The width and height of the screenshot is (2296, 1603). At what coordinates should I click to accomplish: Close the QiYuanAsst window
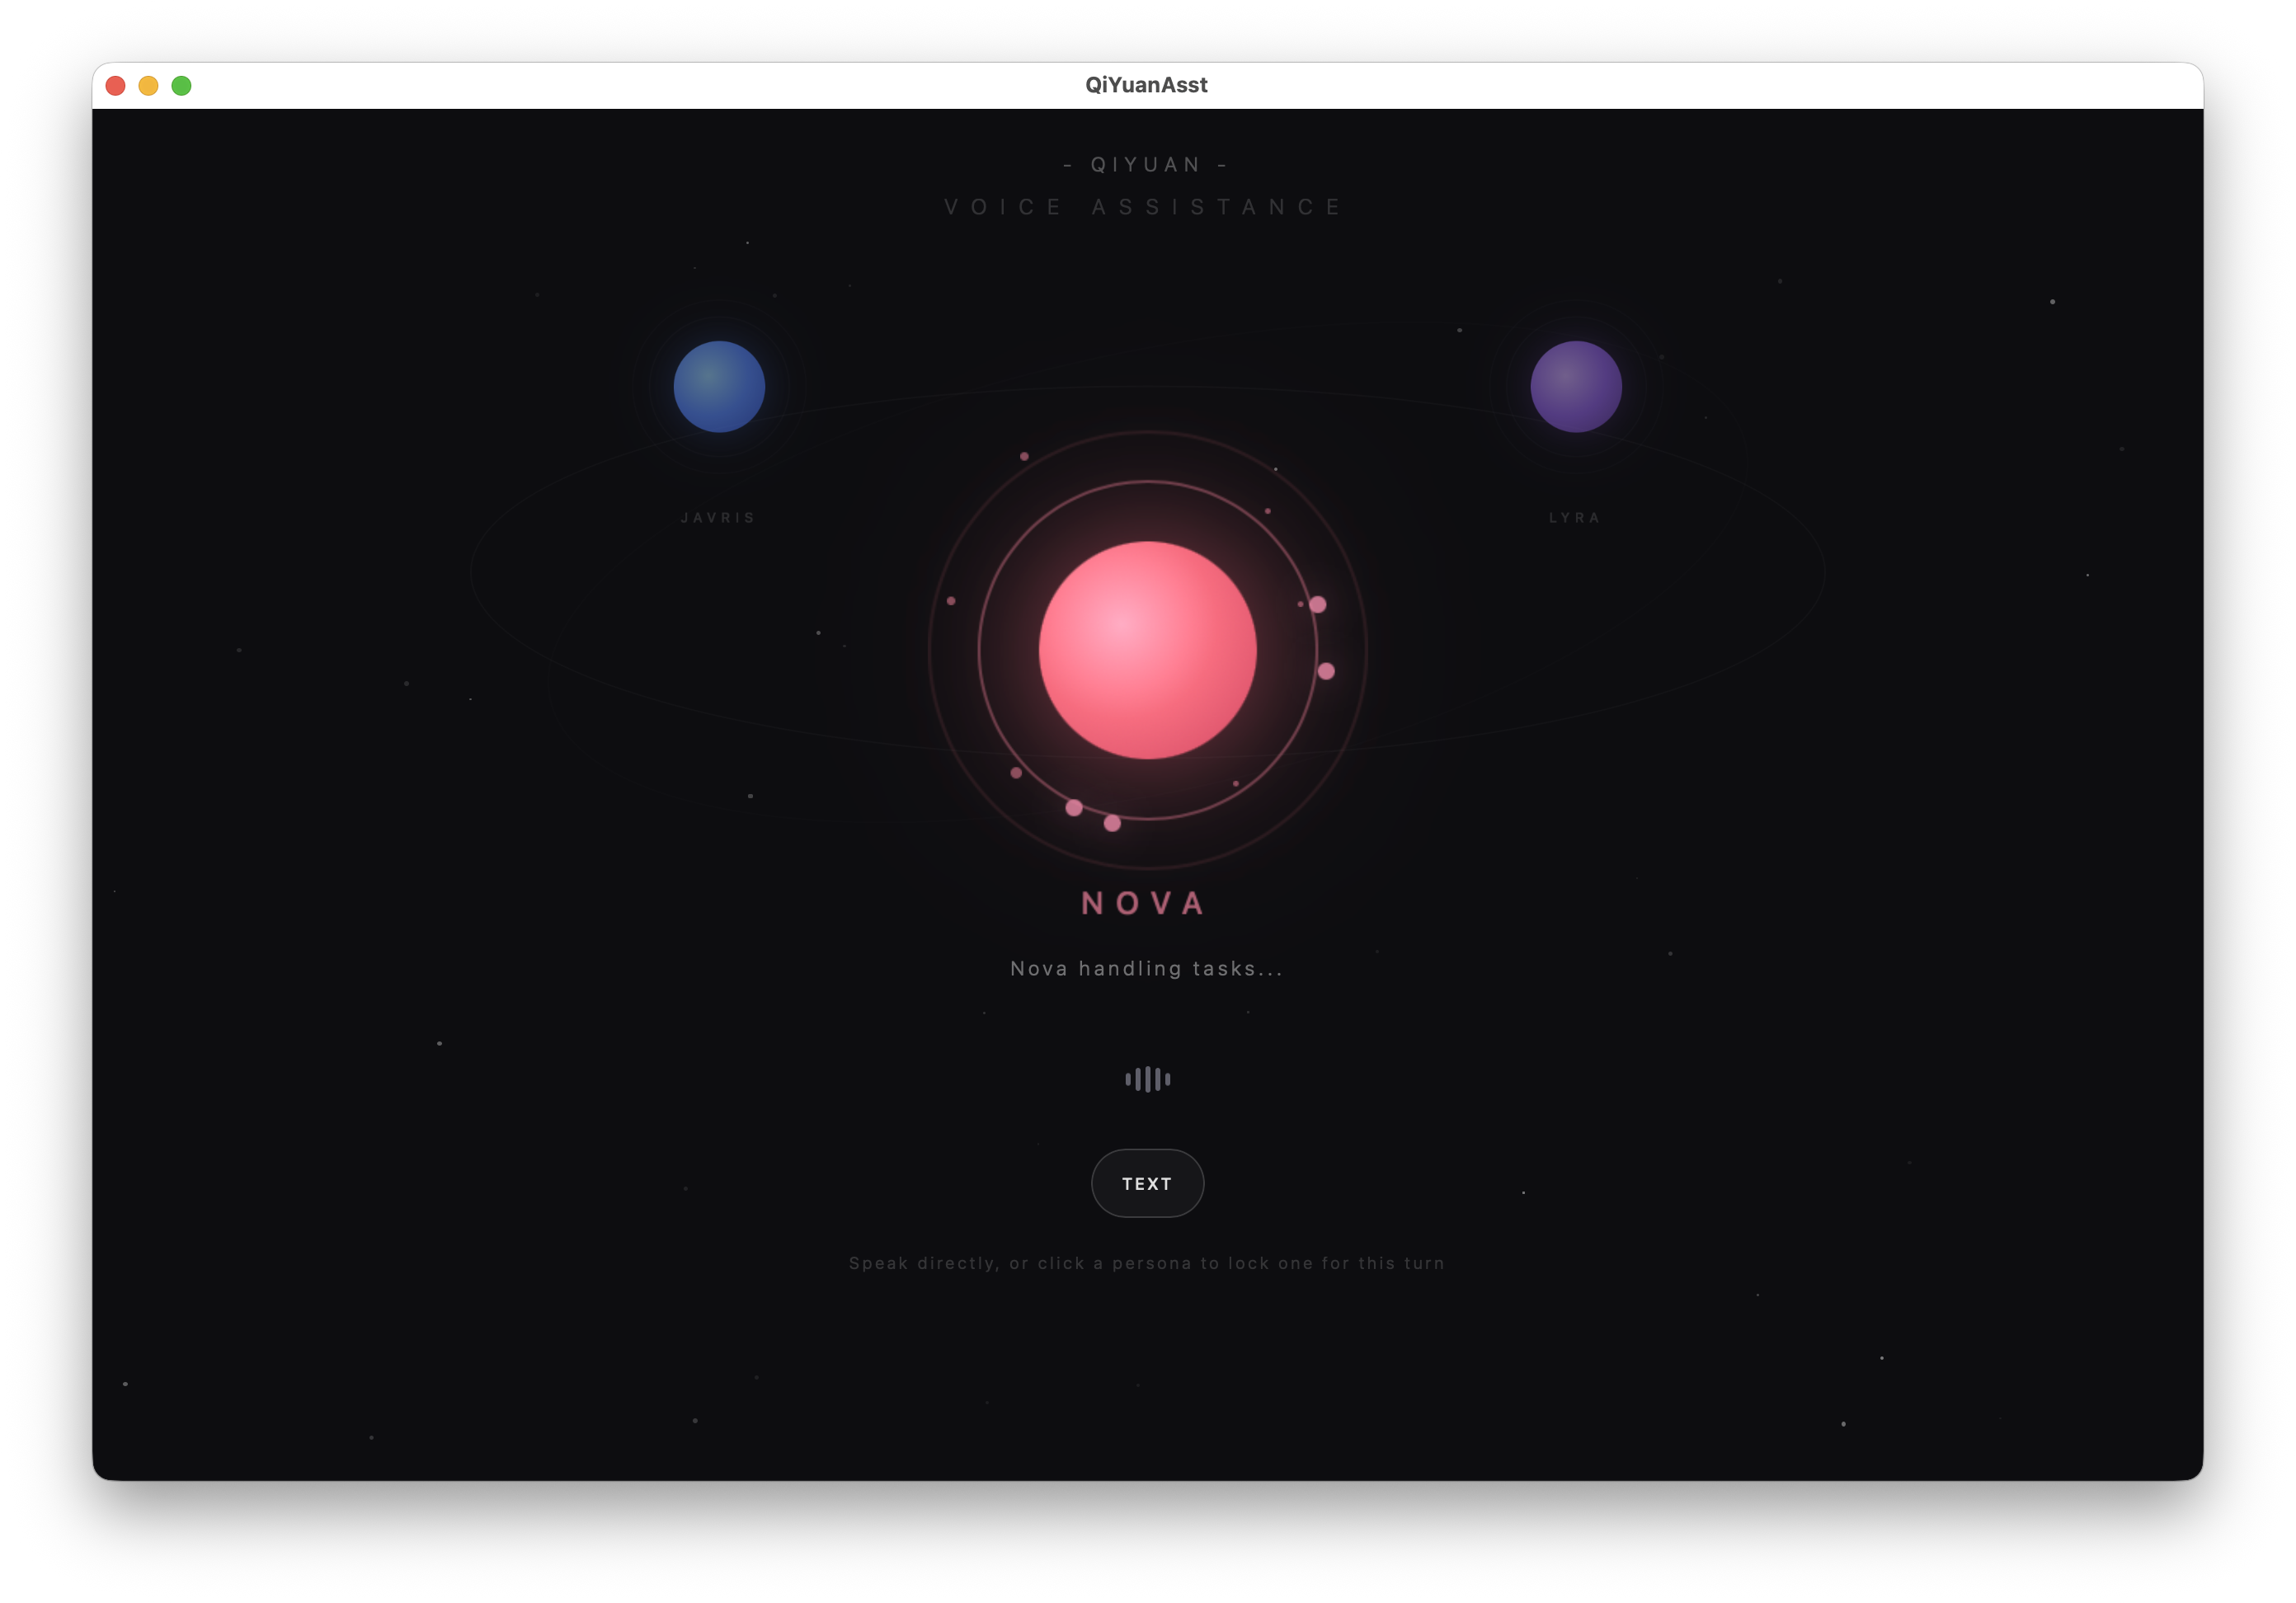[x=116, y=86]
